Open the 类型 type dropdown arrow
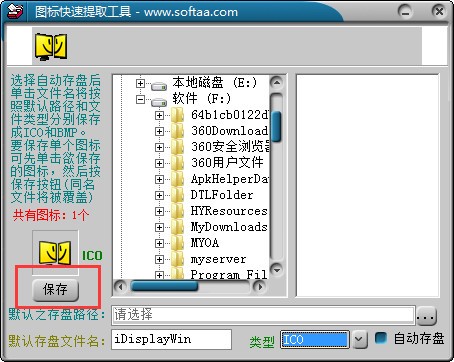The image size is (454, 362). click(x=360, y=340)
